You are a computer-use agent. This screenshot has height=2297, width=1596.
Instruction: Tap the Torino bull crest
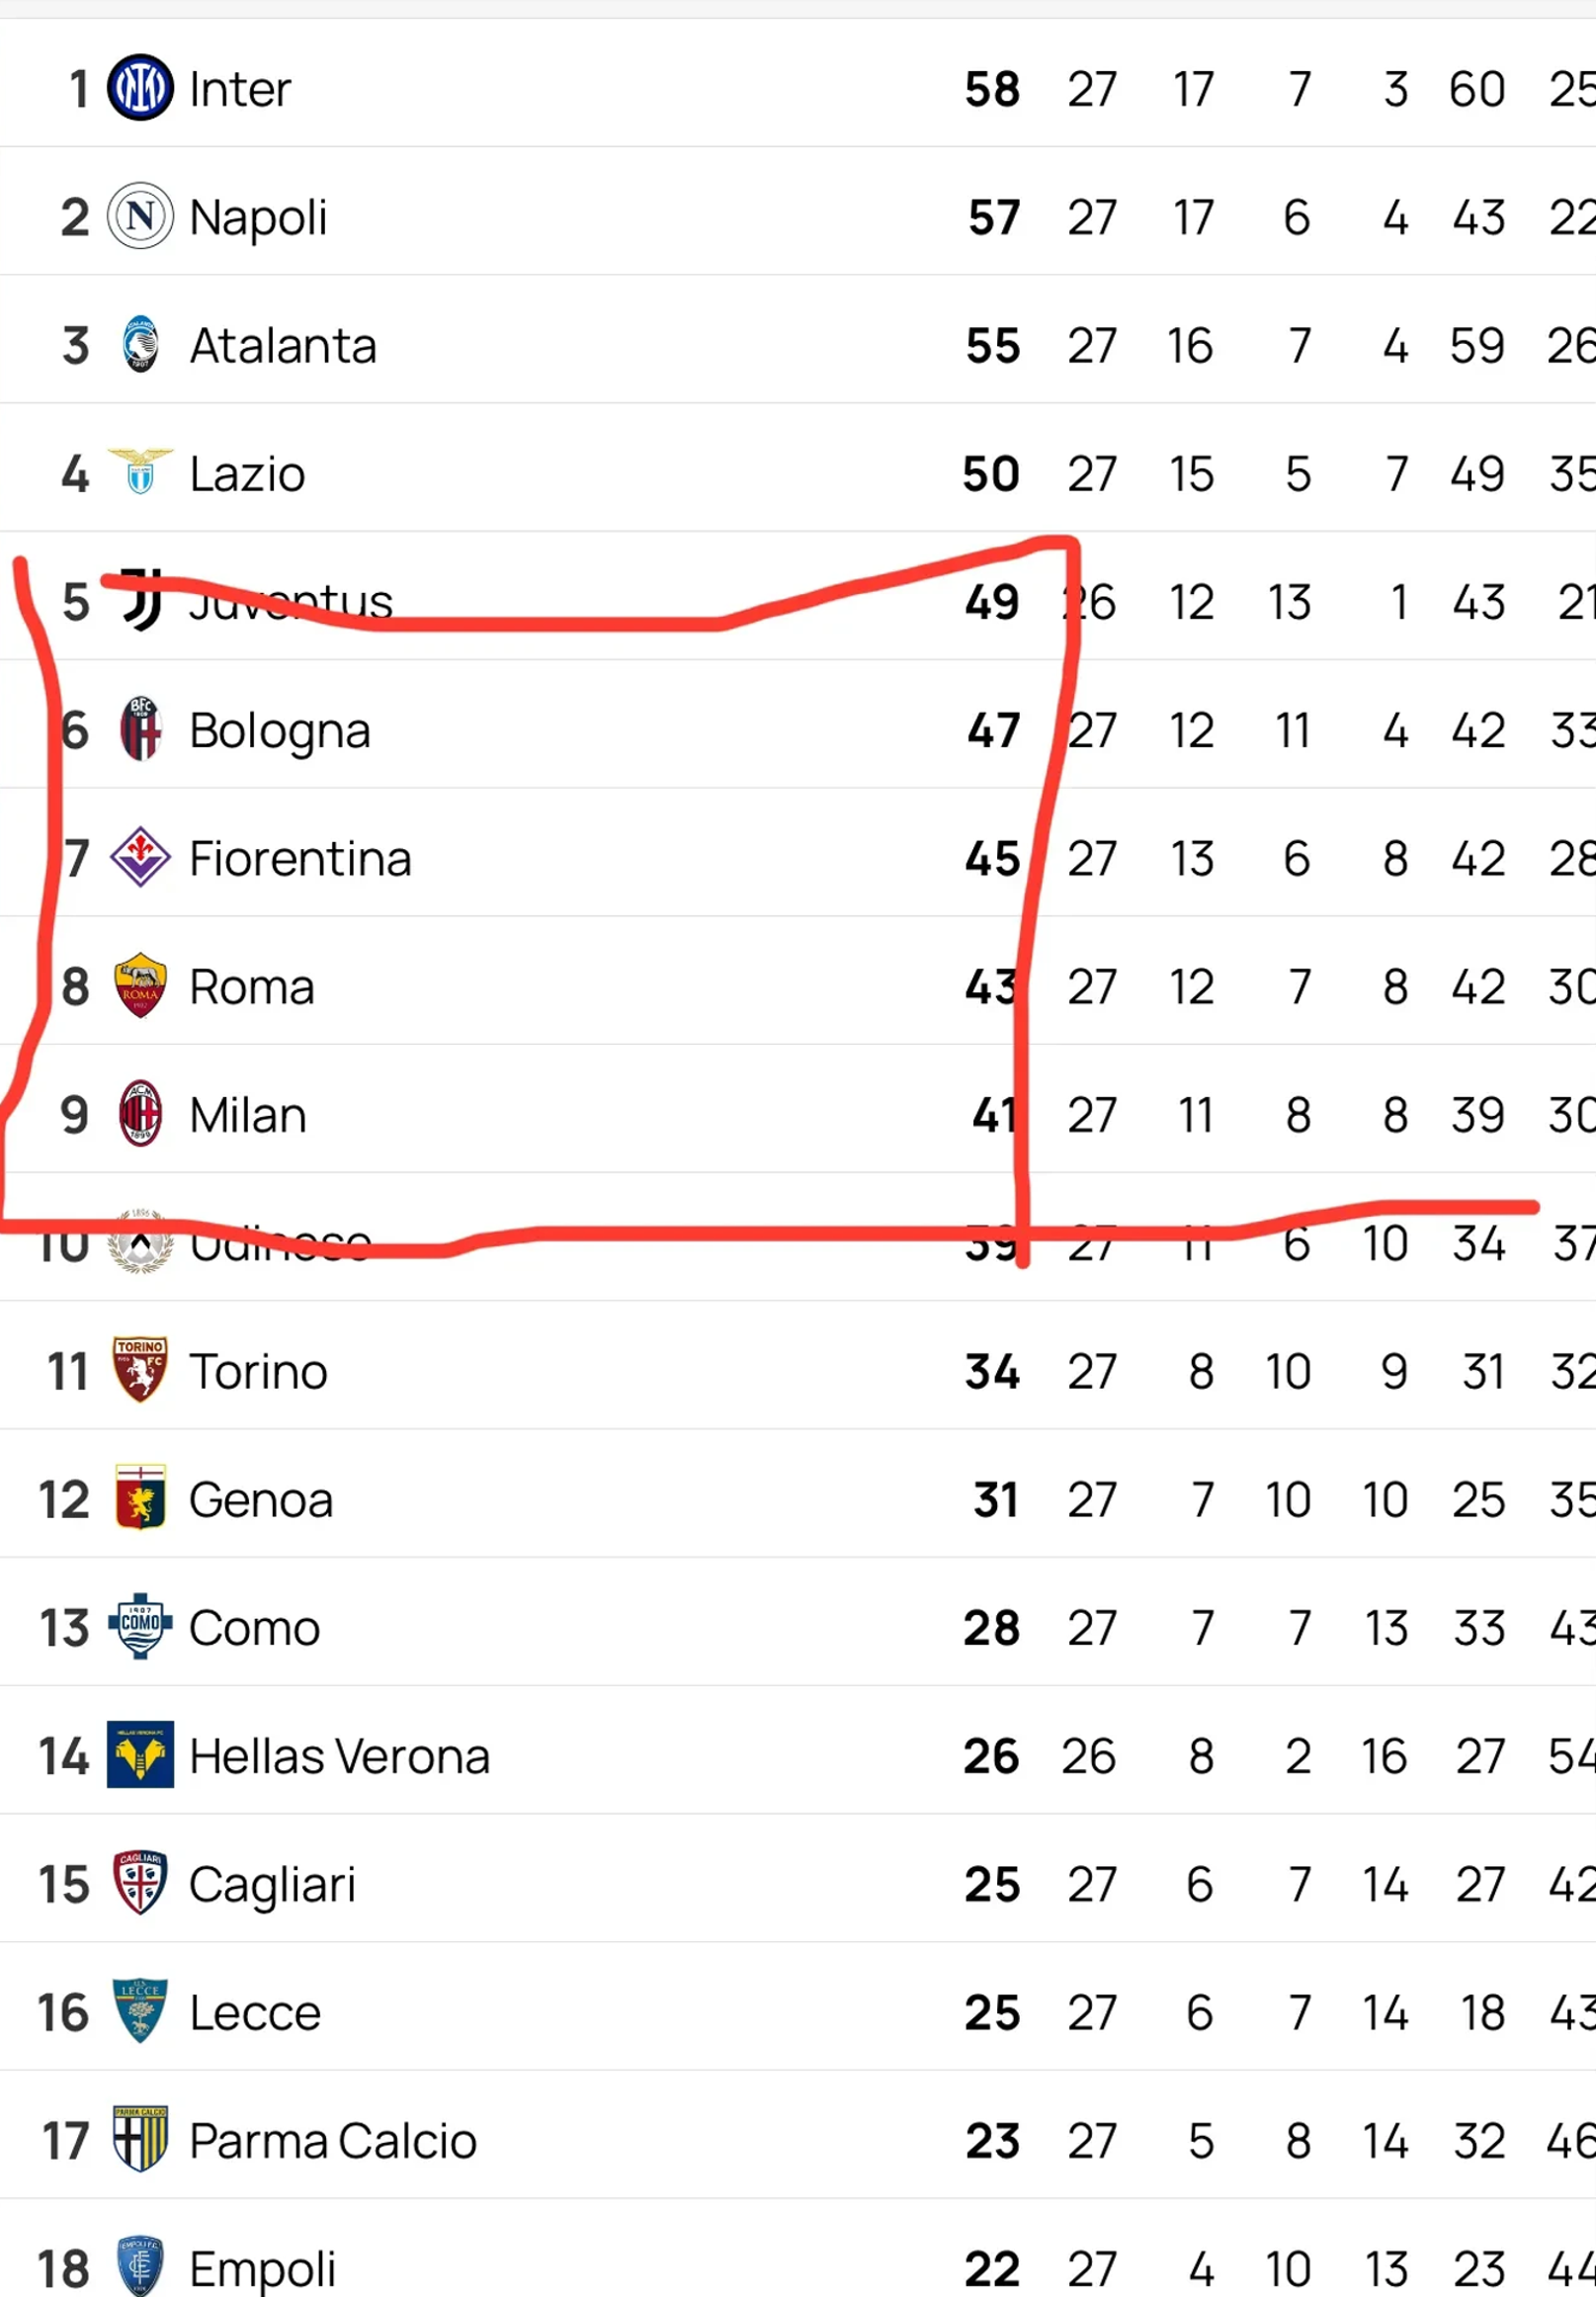tap(140, 1370)
